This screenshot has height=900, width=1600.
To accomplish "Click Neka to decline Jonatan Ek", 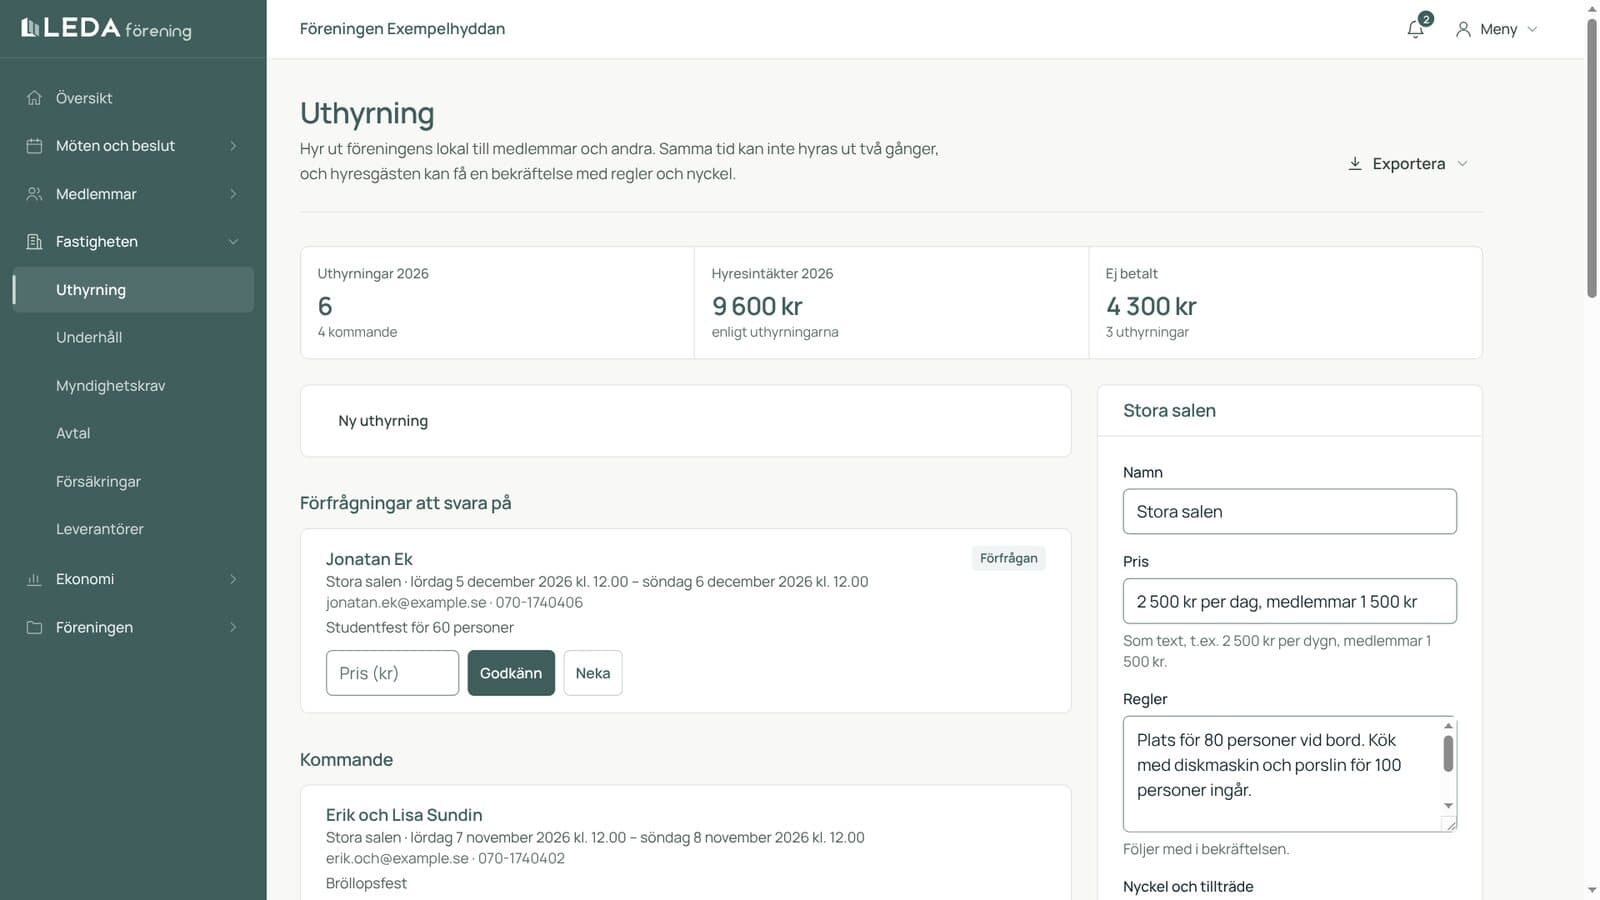I will pos(593,673).
